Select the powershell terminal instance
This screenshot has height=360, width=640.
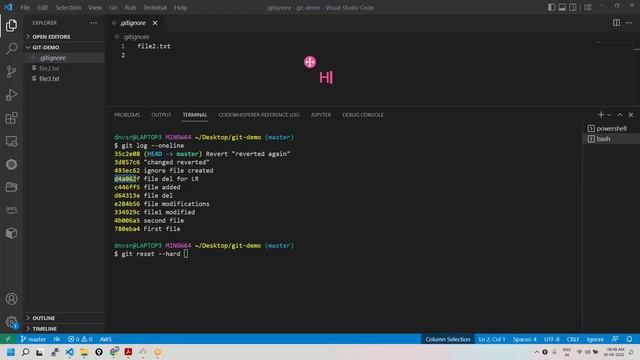coord(611,128)
